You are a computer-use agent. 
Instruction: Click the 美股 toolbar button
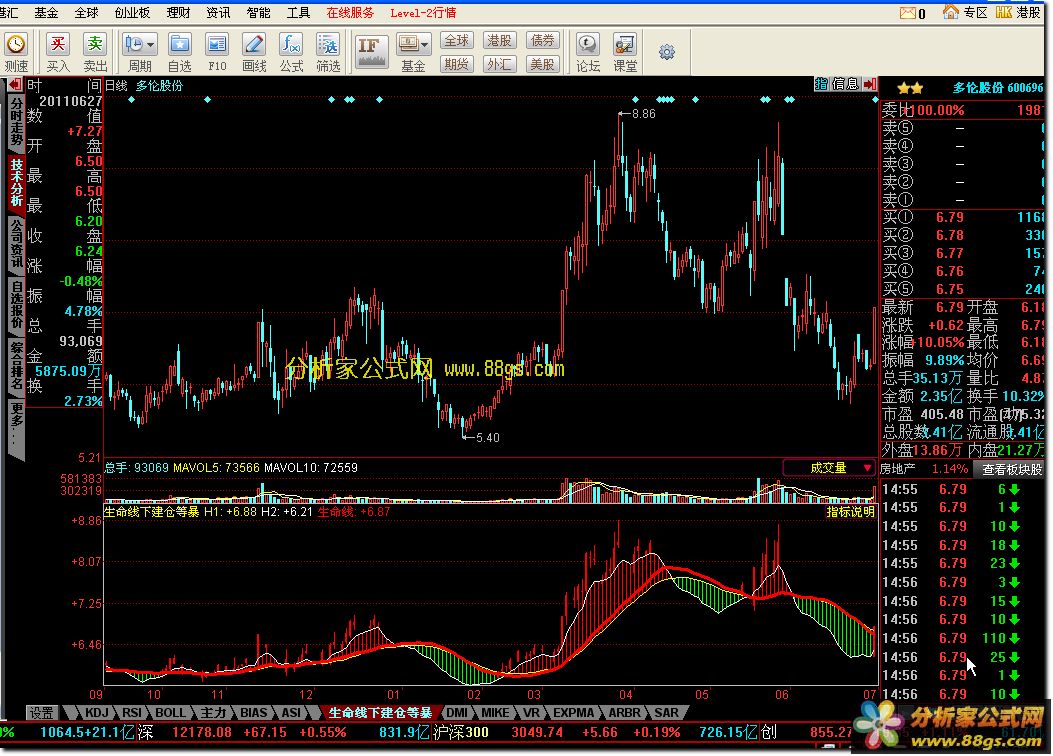coord(542,64)
